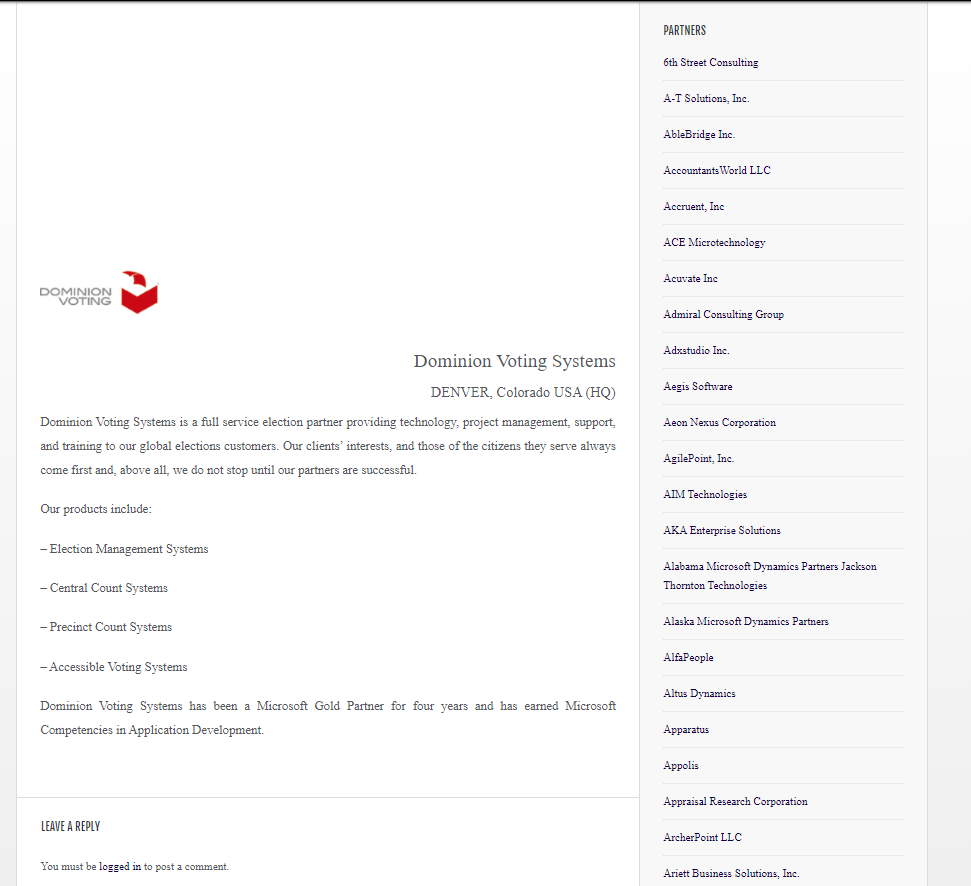The image size is (971, 886).
Task: Select Aeon Nexus Corporation link
Action: [x=720, y=422]
